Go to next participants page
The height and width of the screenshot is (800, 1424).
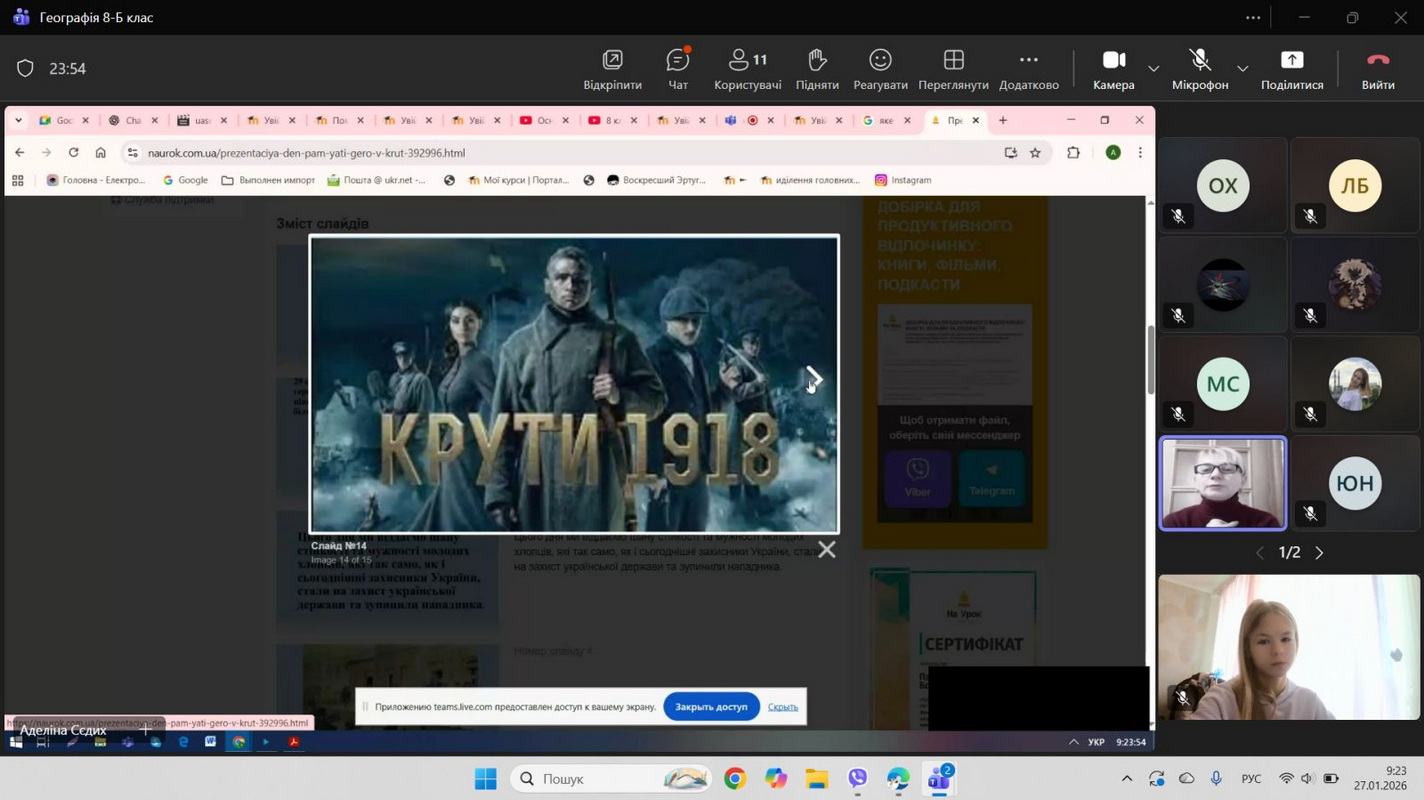[x=1319, y=553]
